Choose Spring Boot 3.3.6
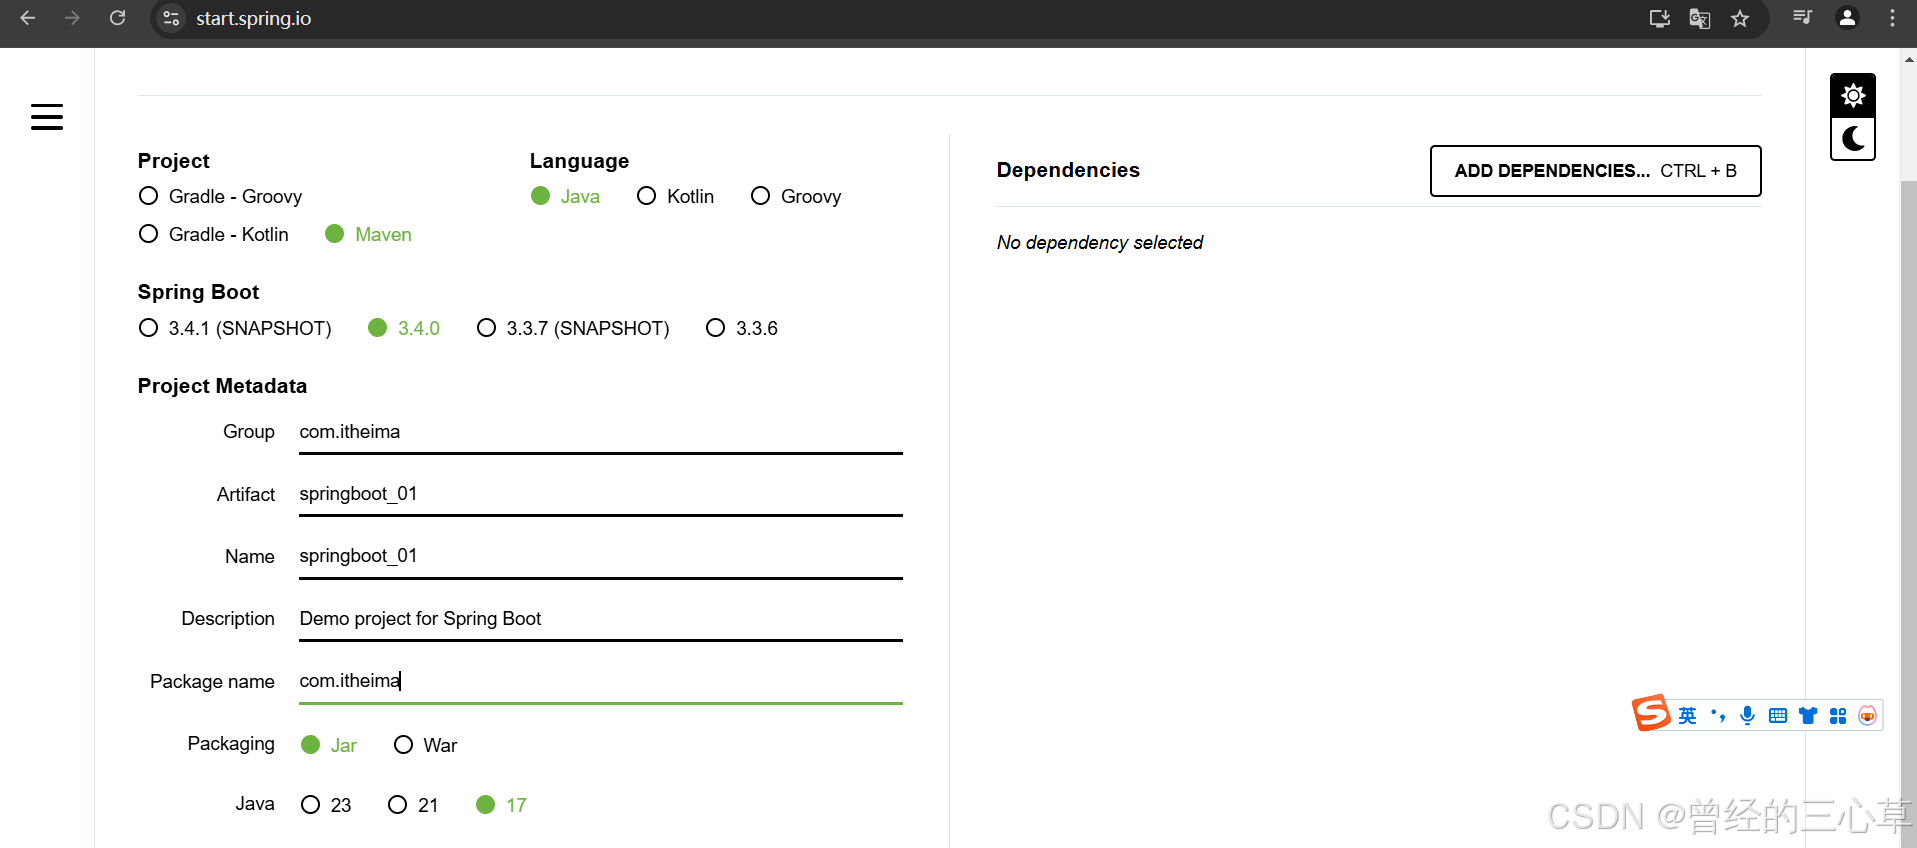The width and height of the screenshot is (1917, 848). coord(741,328)
